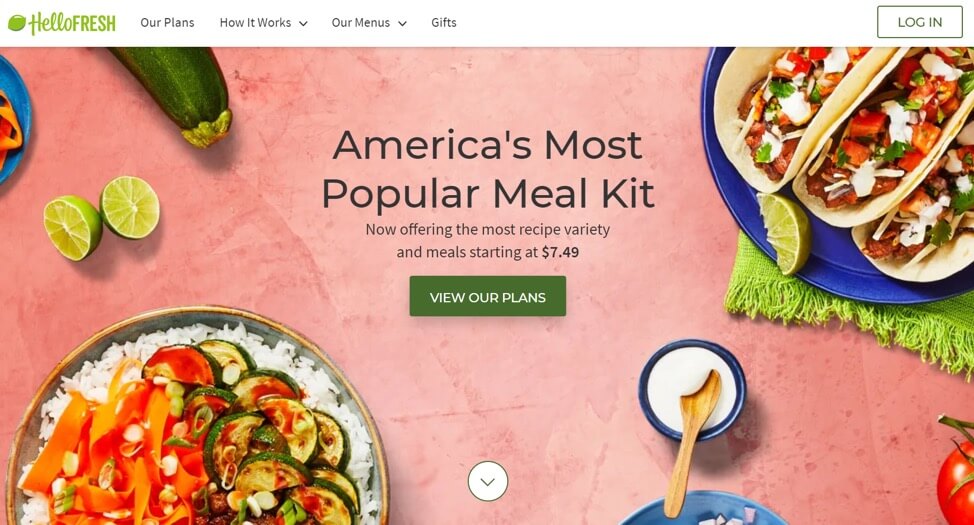The image size is (974, 525).
Task: Click the HelloFresh lime logo icon
Action: click(x=17, y=23)
